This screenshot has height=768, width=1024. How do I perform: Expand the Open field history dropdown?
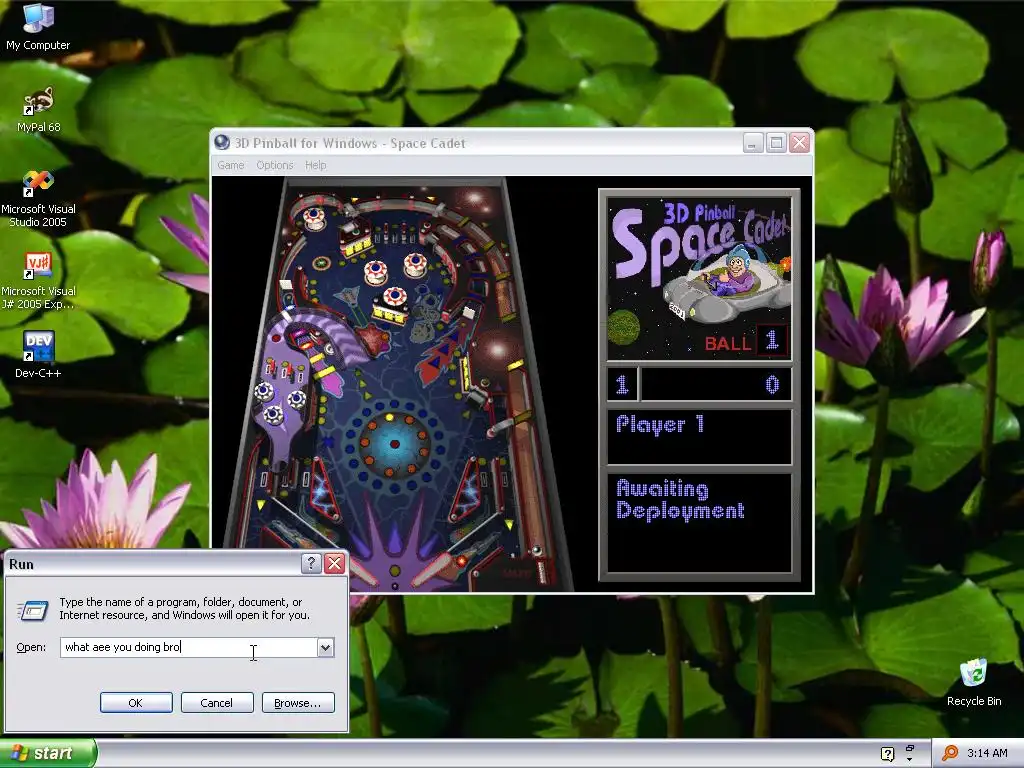tap(325, 647)
